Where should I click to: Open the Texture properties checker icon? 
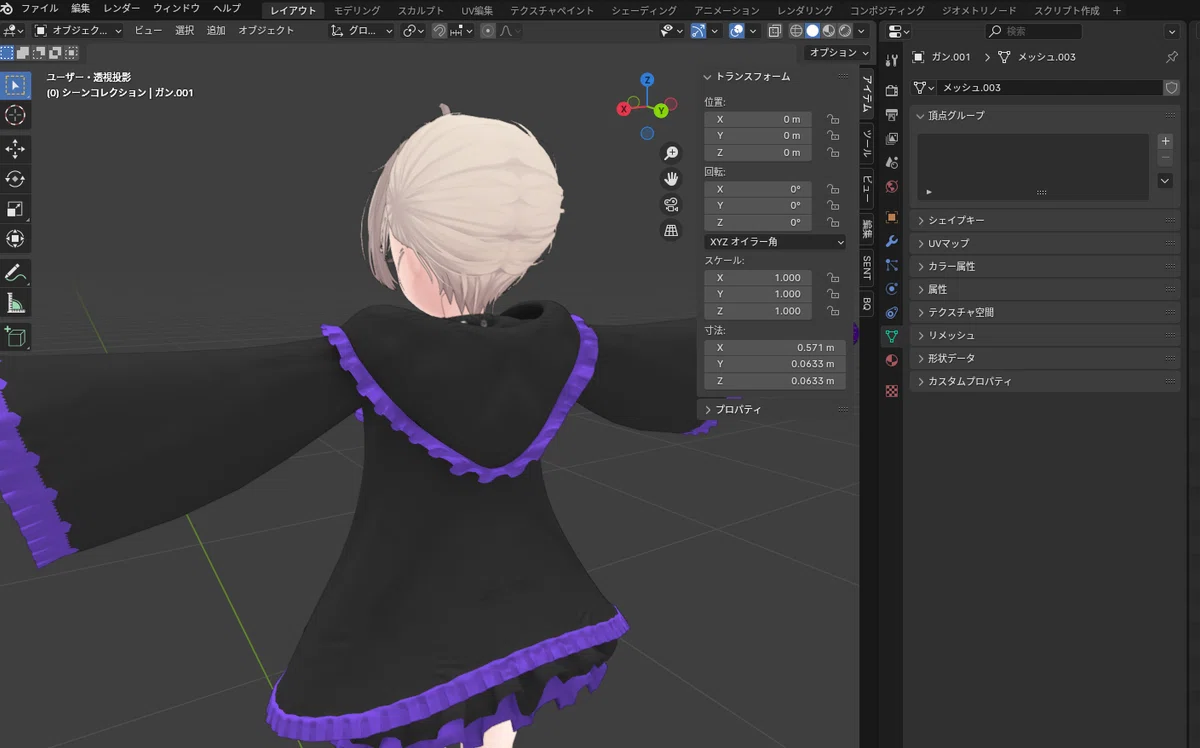892,391
